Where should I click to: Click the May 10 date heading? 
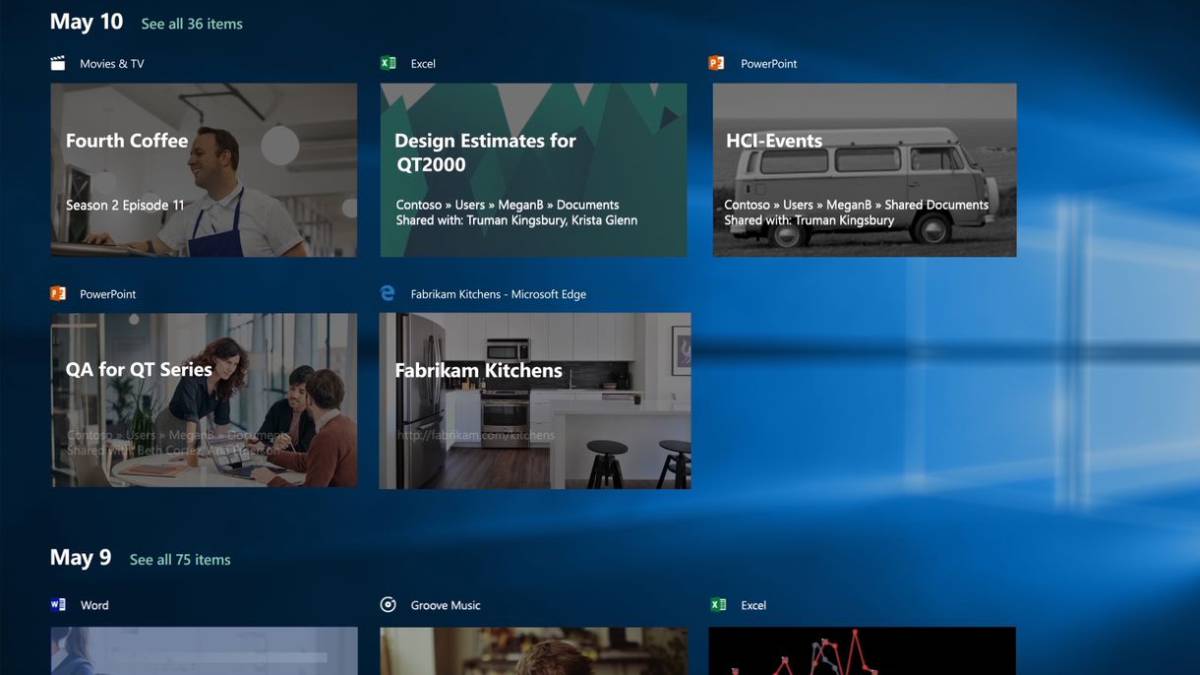pos(87,22)
